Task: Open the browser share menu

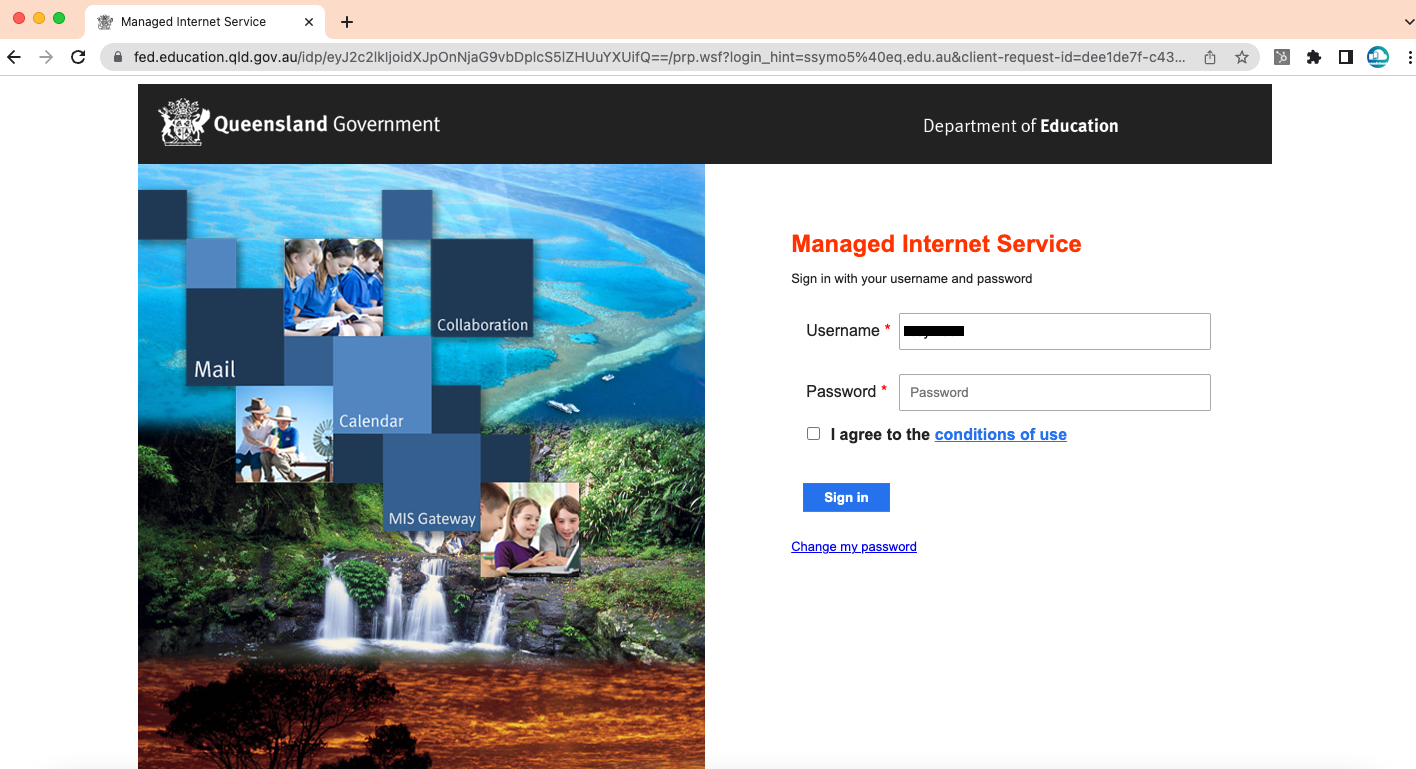Action: pos(1210,57)
